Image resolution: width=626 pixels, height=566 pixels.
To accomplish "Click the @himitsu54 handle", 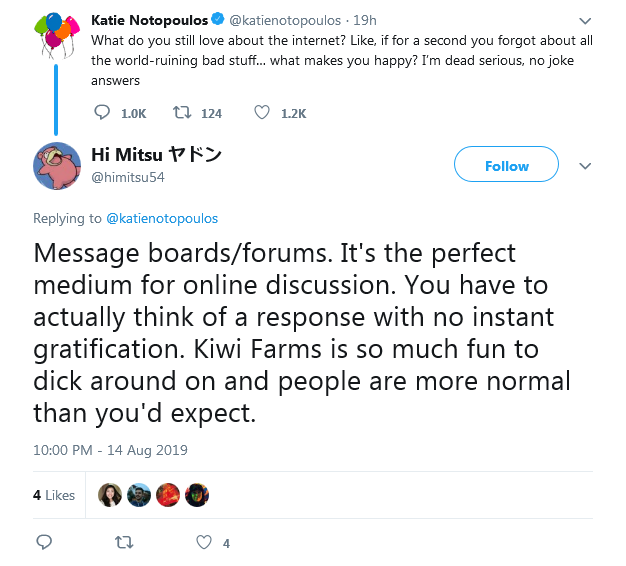I will [x=128, y=177].
